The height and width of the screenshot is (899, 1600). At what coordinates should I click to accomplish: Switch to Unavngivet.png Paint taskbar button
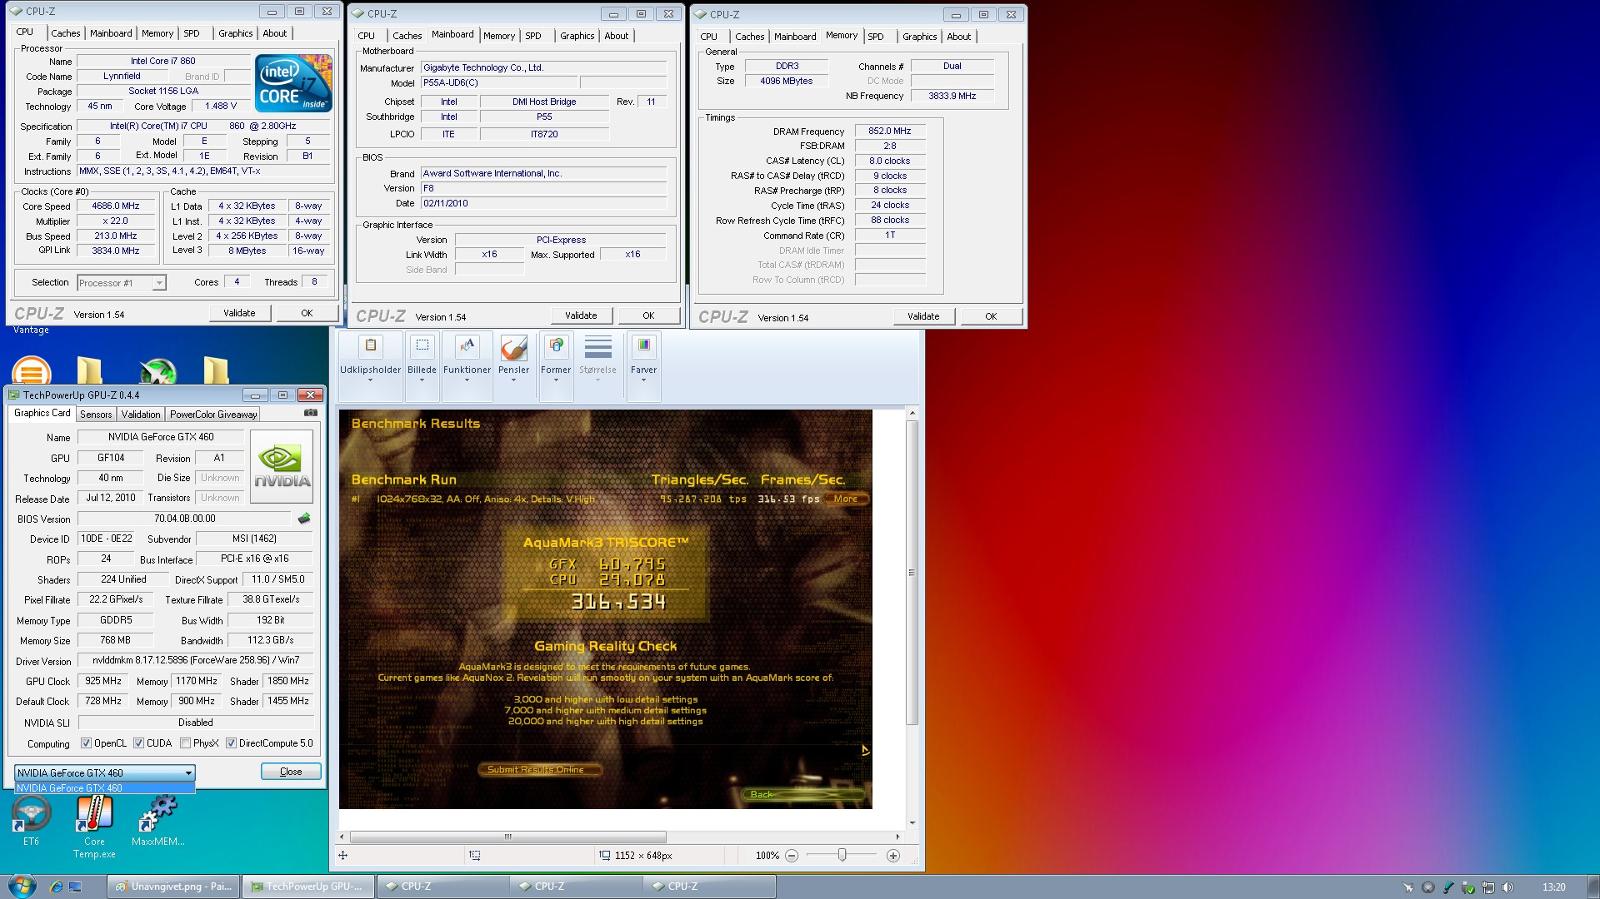click(x=174, y=886)
